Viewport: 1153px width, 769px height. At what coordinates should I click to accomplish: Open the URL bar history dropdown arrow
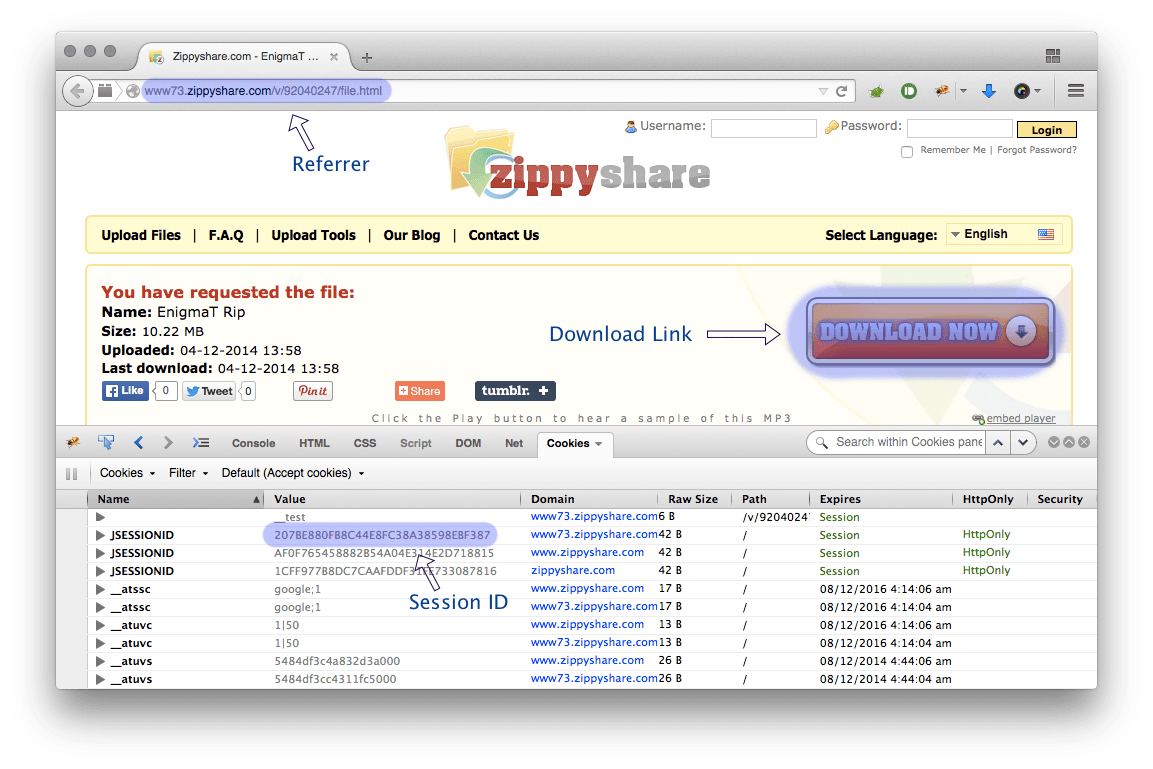click(823, 91)
